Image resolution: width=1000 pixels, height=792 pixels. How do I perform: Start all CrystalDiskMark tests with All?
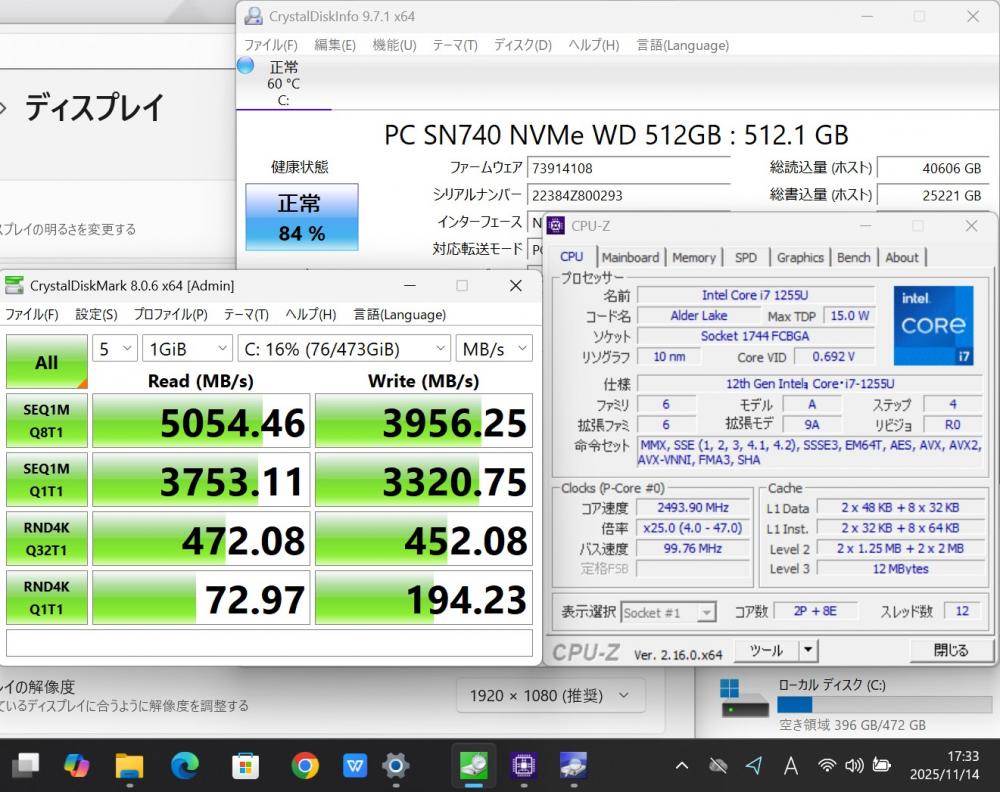(x=47, y=362)
